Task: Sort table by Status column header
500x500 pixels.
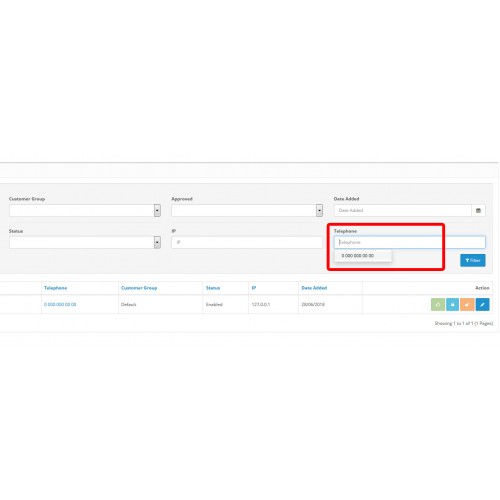Action: click(213, 288)
